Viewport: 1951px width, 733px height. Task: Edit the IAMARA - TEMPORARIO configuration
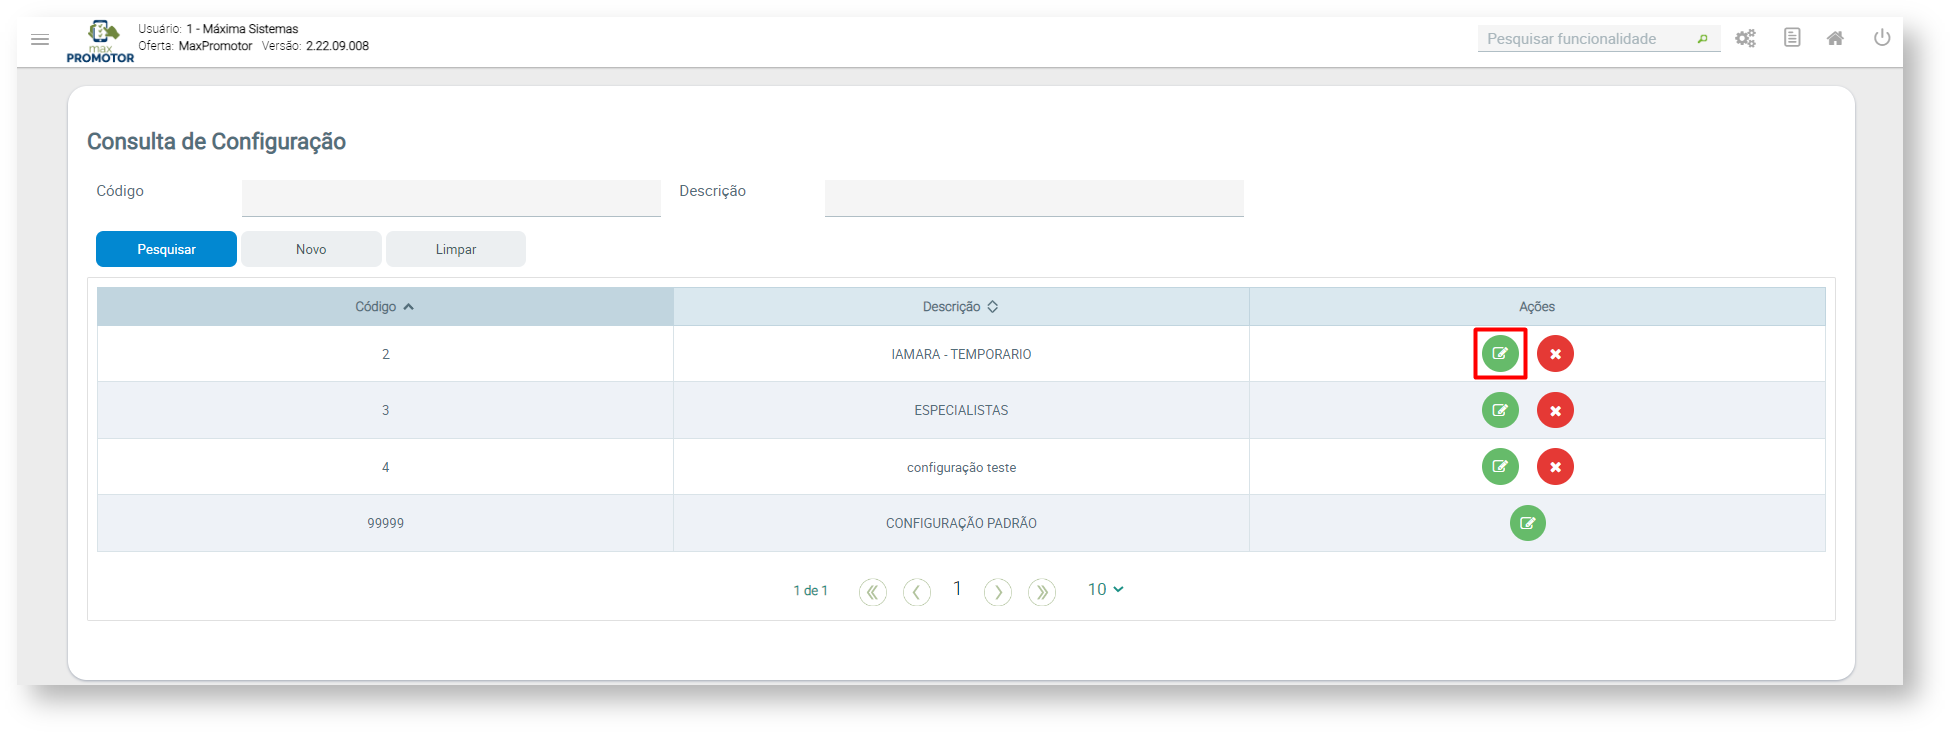[1500, 353]
